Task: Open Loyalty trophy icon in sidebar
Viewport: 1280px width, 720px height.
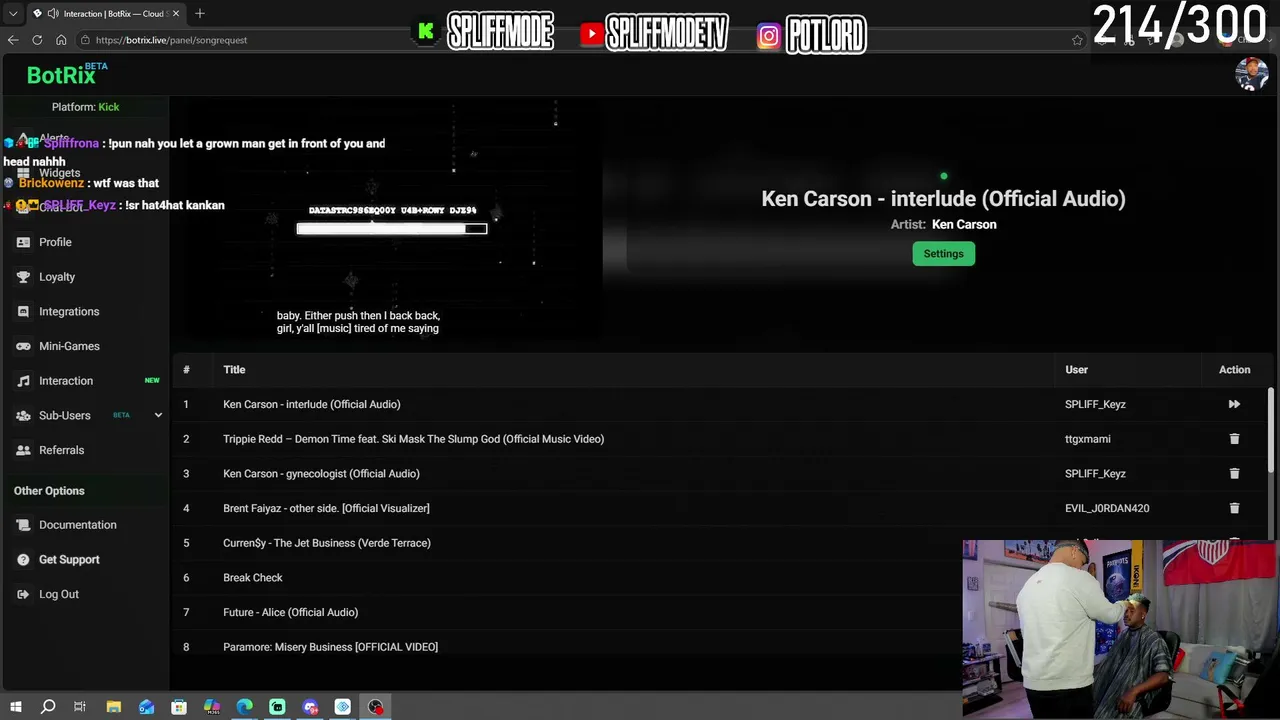Action: click(23, 277)
